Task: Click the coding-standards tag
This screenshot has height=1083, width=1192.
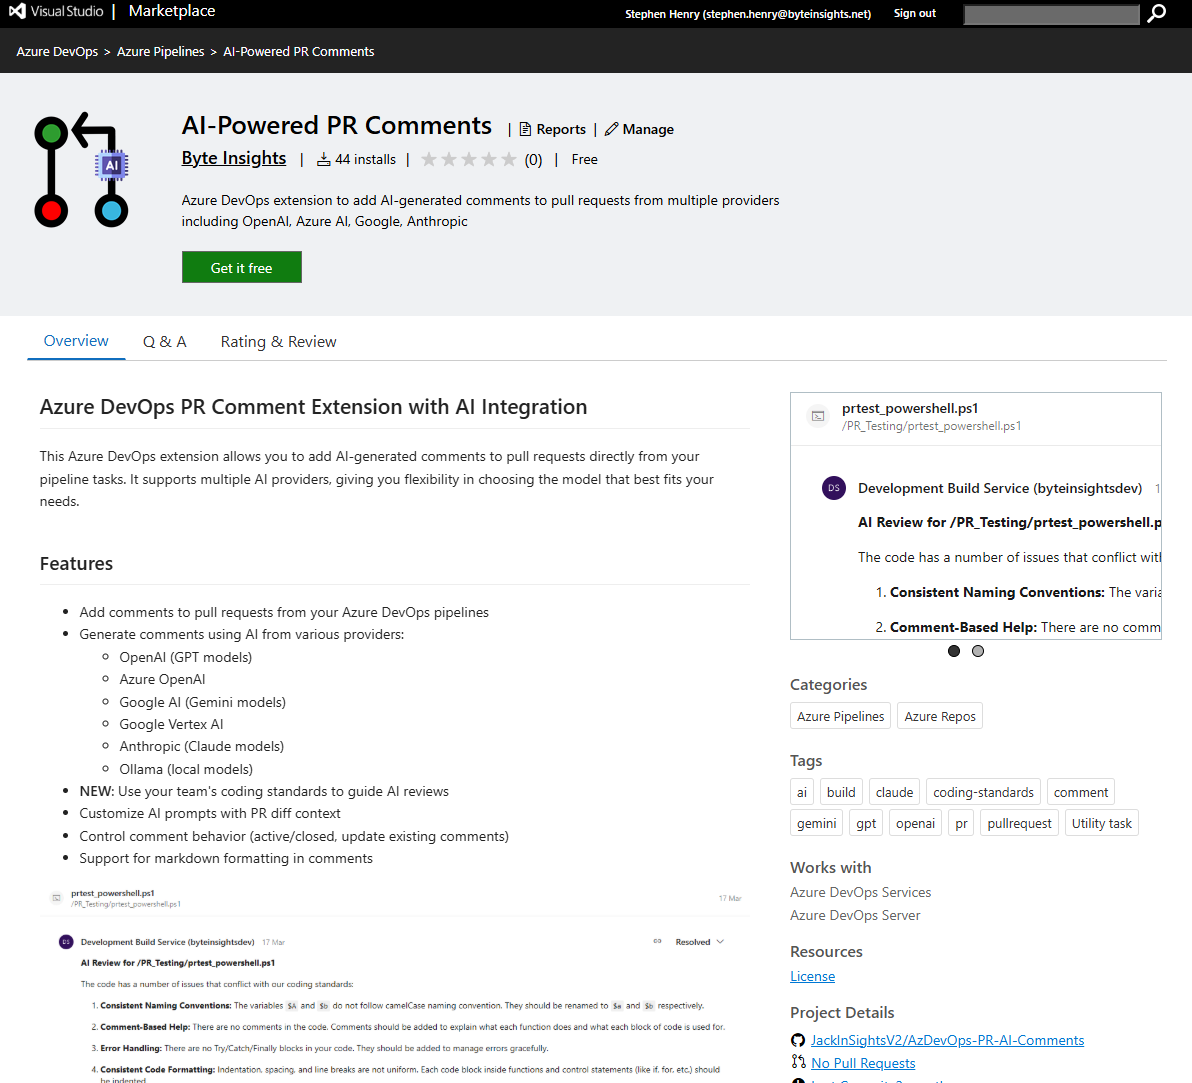Action: [x=983, y=792]
